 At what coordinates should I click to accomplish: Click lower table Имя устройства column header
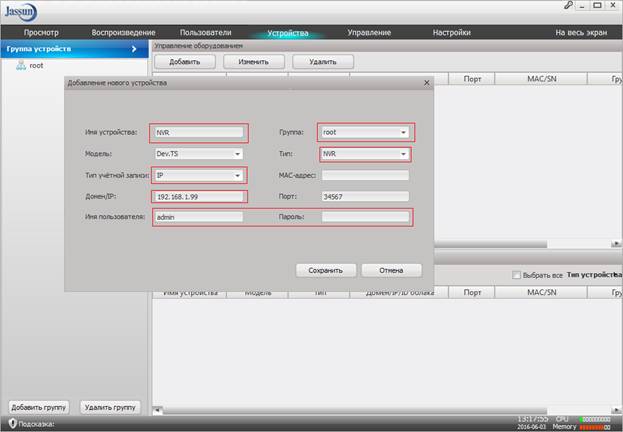point(190,293)
